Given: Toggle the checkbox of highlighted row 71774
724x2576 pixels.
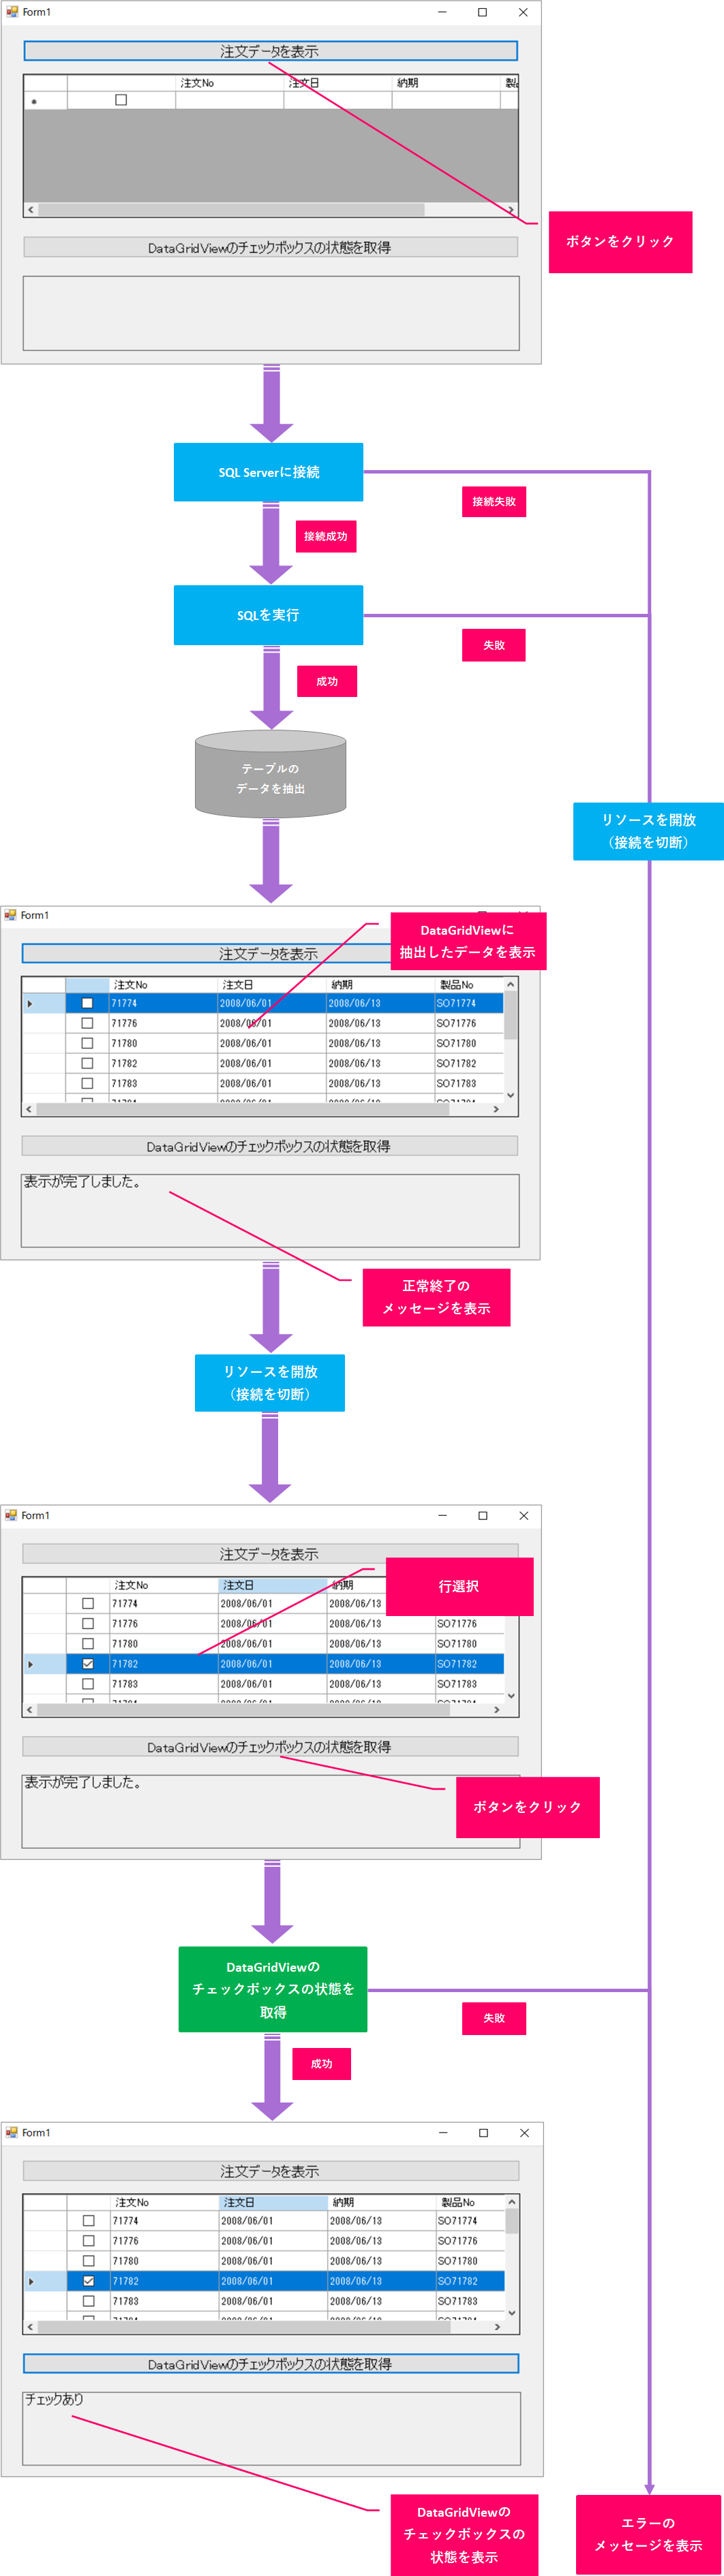Looking at the screenshot, I should [87, 1003].
